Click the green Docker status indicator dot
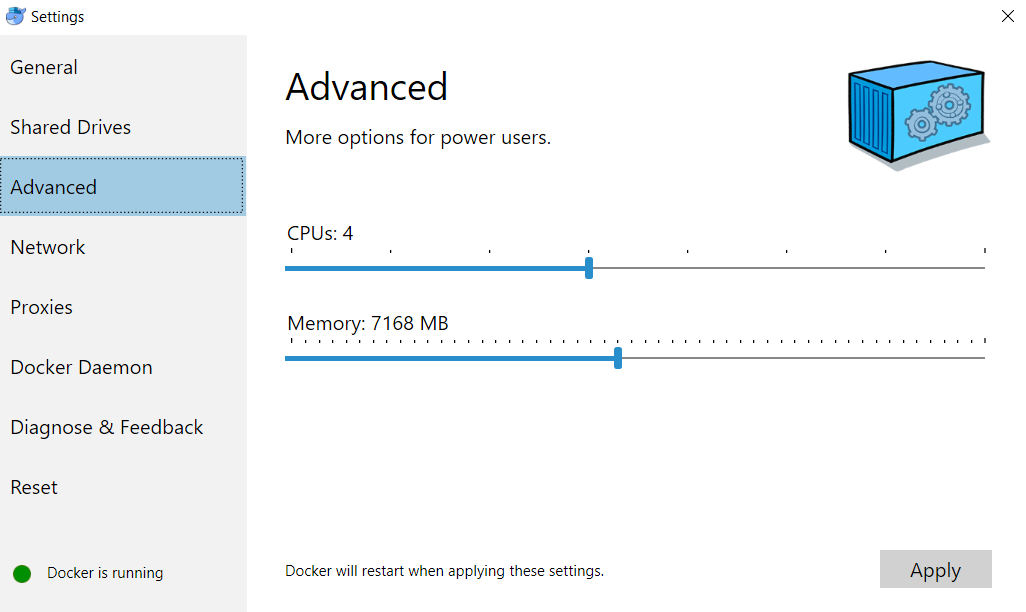 click(x=22, y=573)
